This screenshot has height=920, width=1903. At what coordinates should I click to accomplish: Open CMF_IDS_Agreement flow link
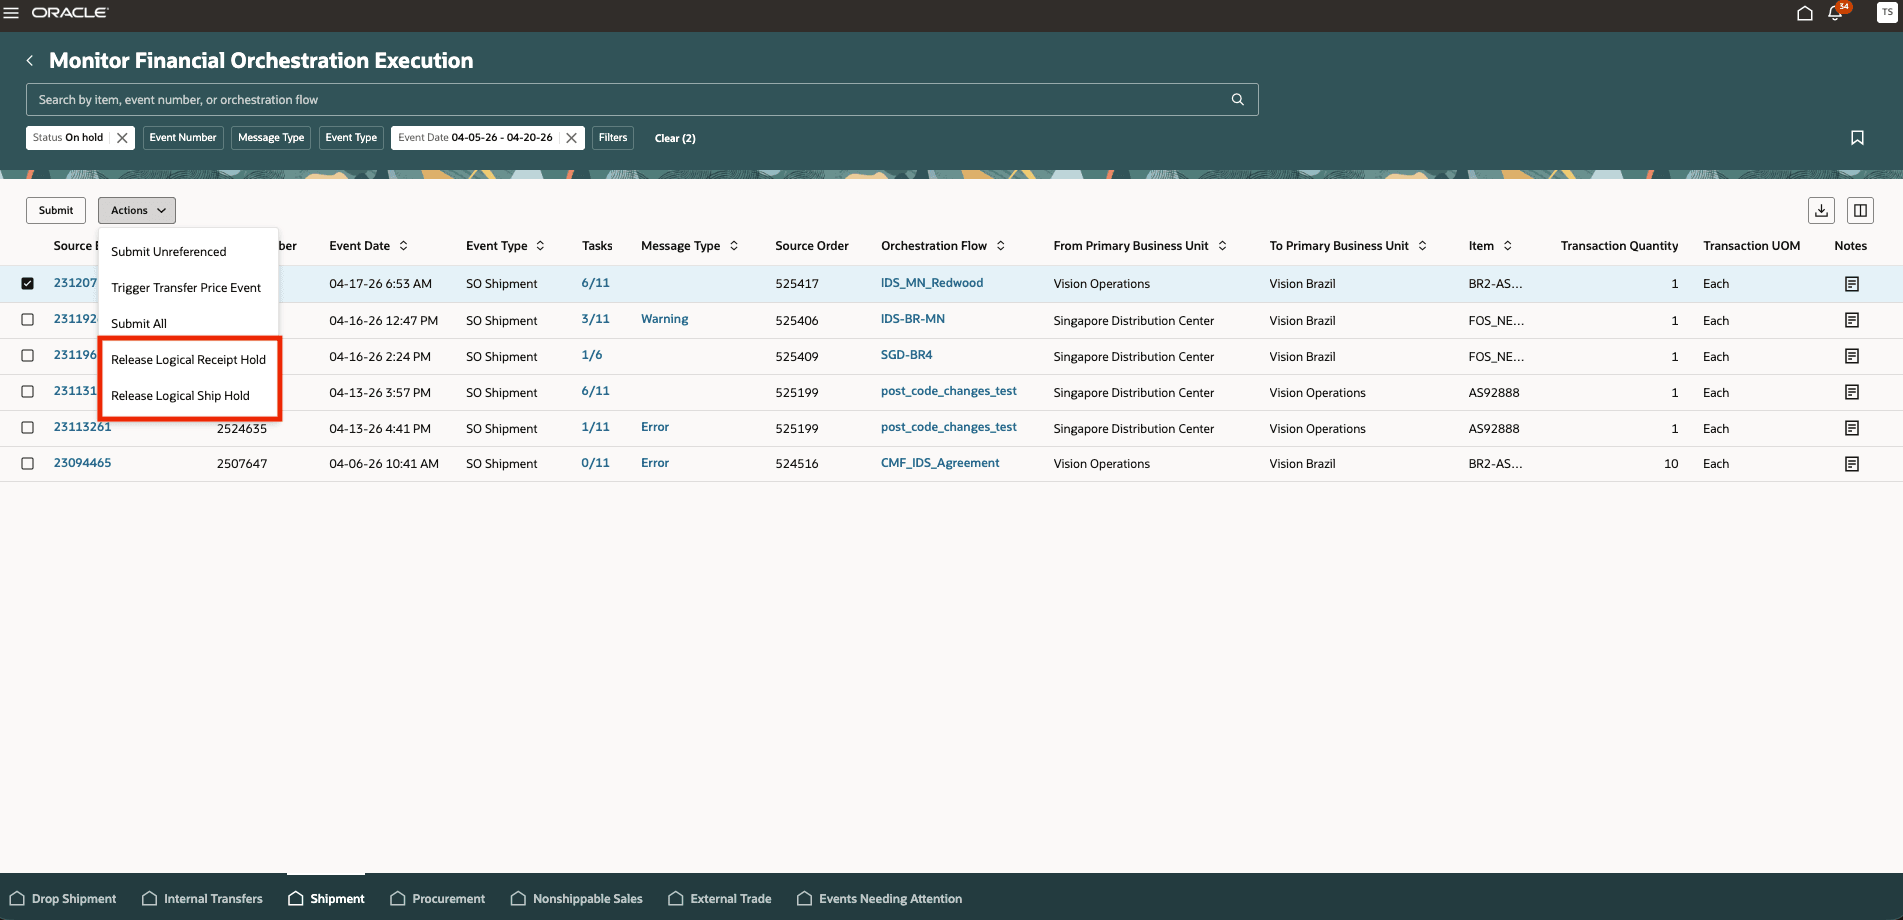pyautogui.click(x=940, y=463)
